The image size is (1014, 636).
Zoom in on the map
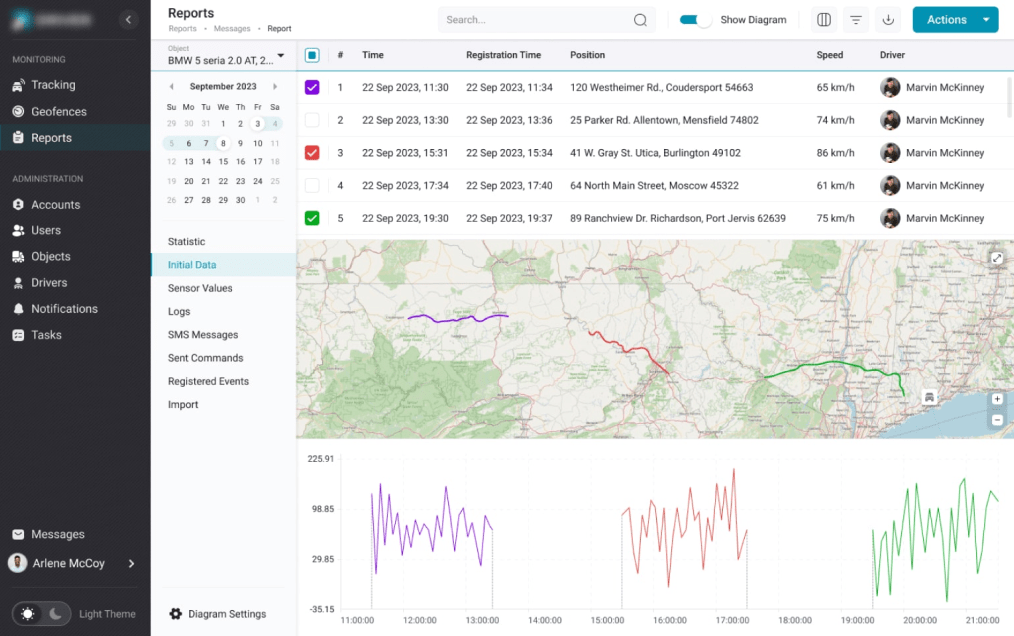[x=997, y=399]
